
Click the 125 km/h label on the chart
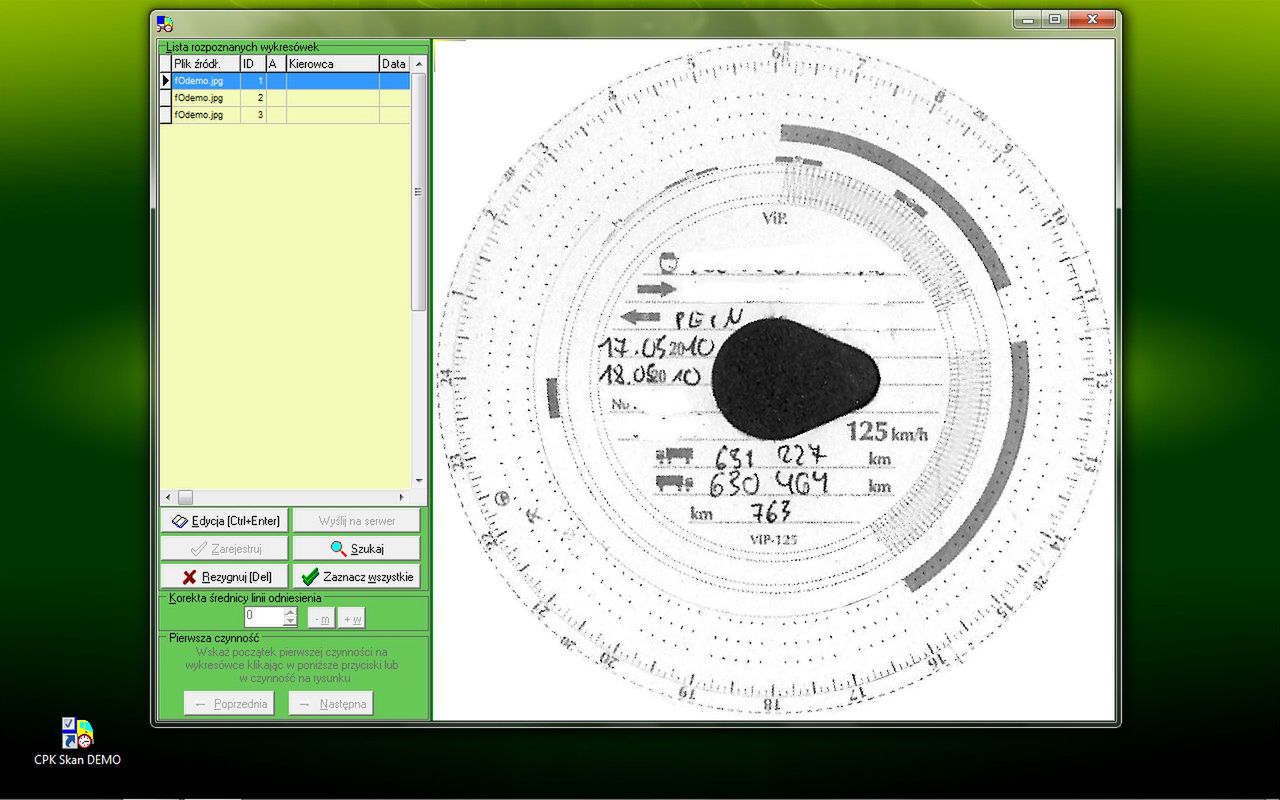click(887, 432)
